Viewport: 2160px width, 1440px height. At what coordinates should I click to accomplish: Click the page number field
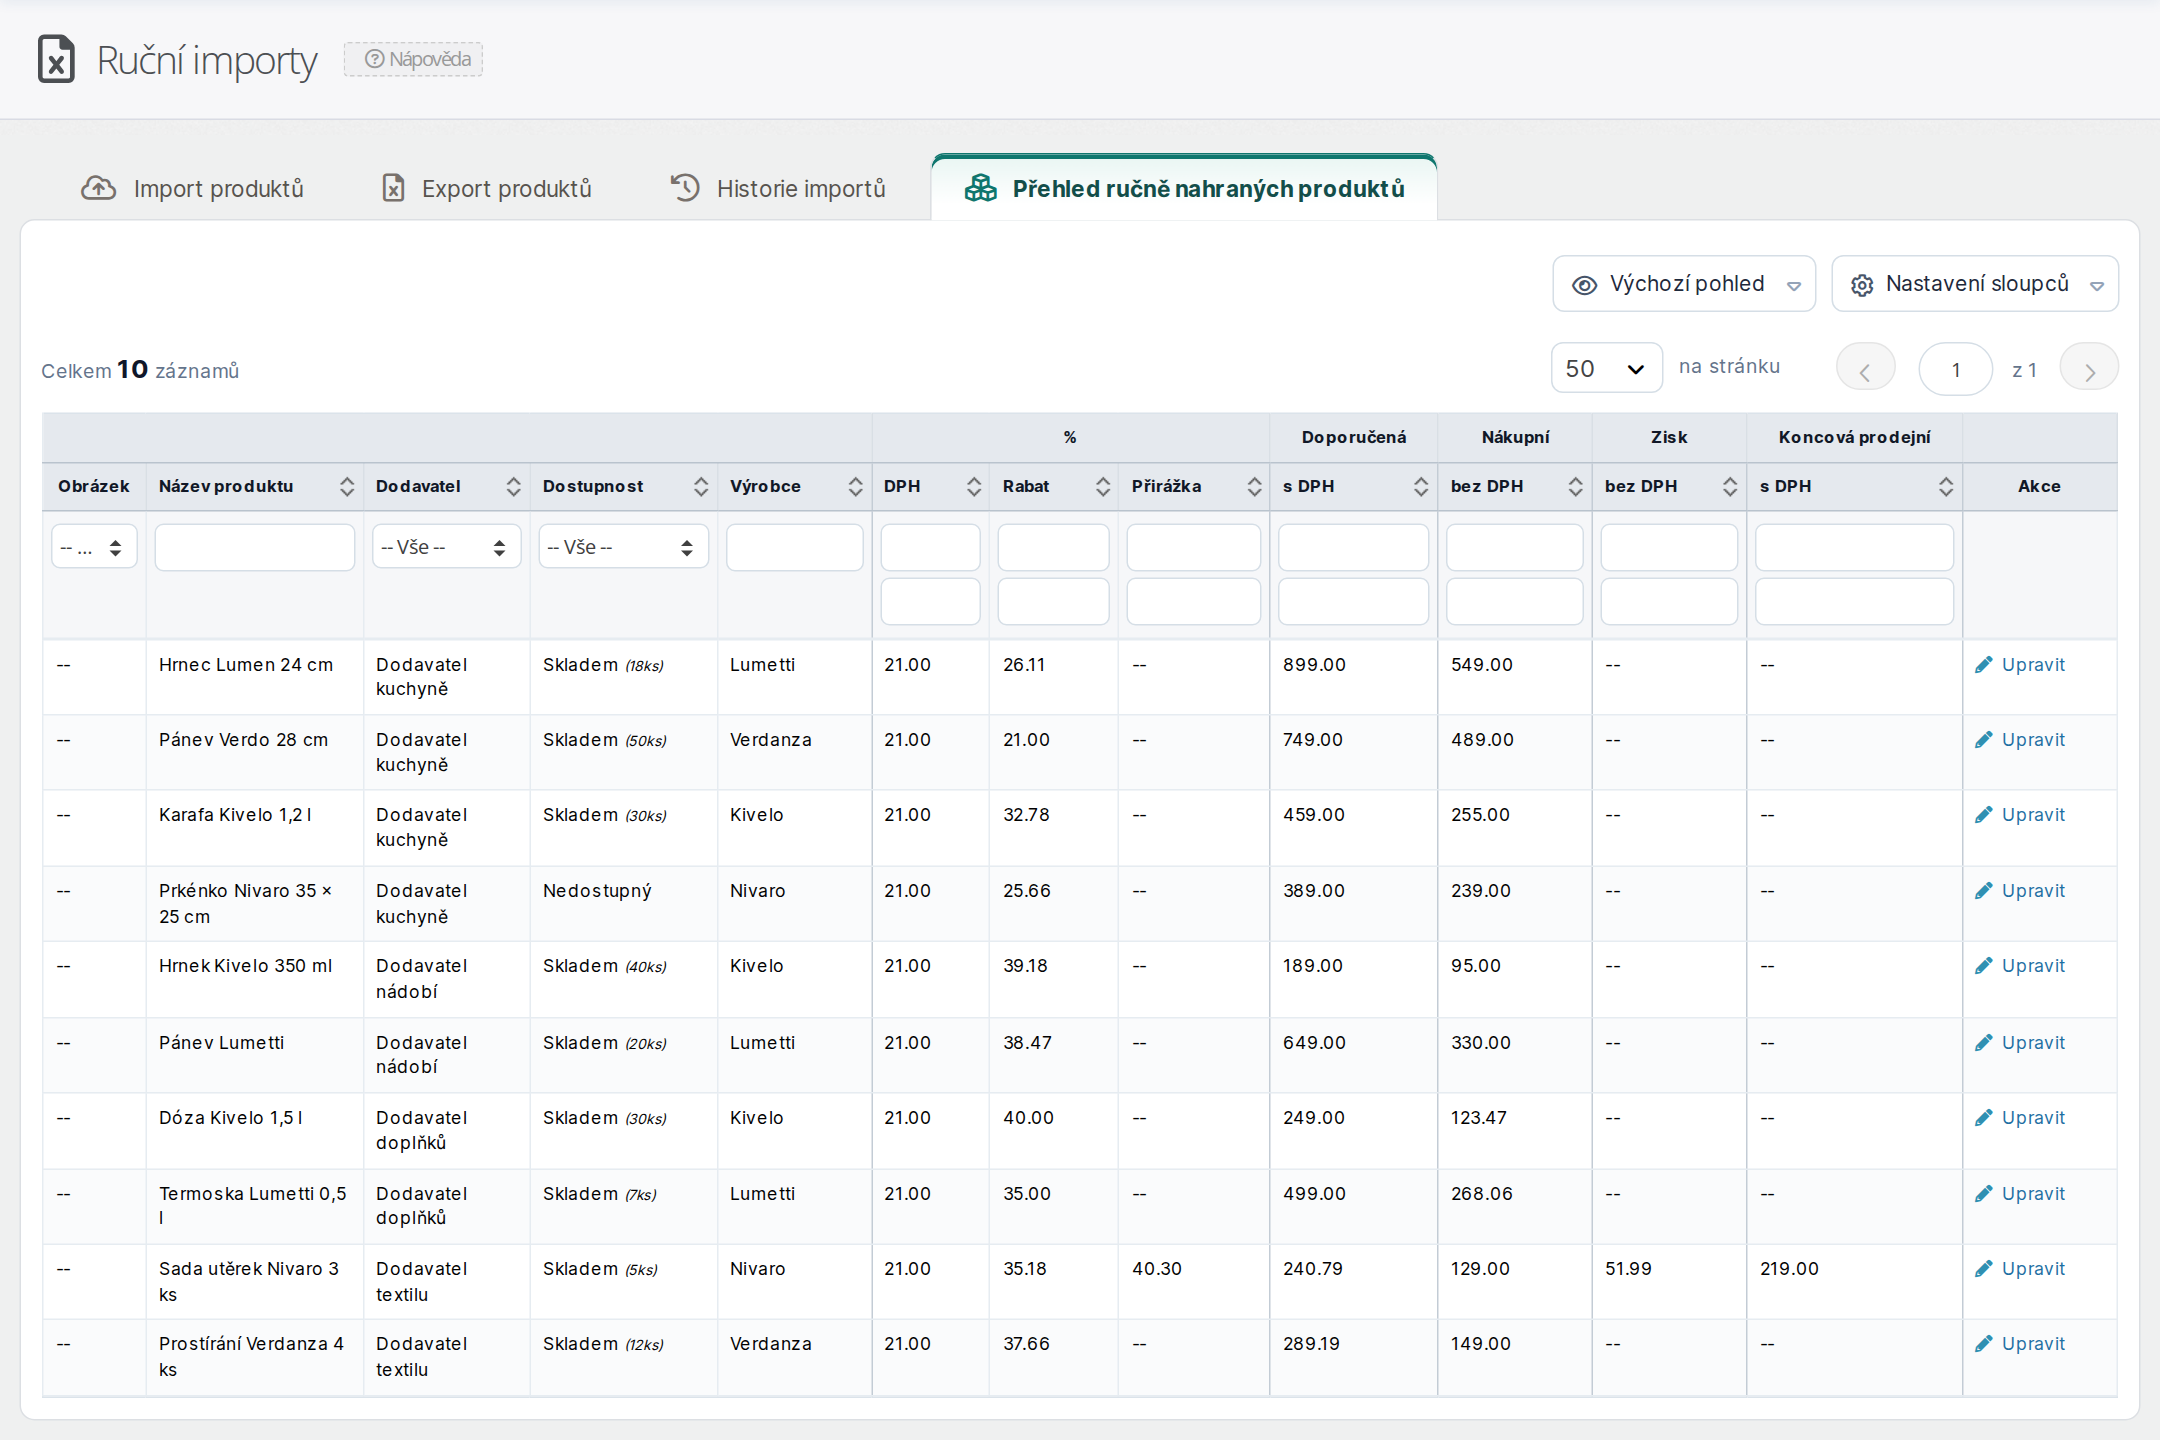(1955, 370)
